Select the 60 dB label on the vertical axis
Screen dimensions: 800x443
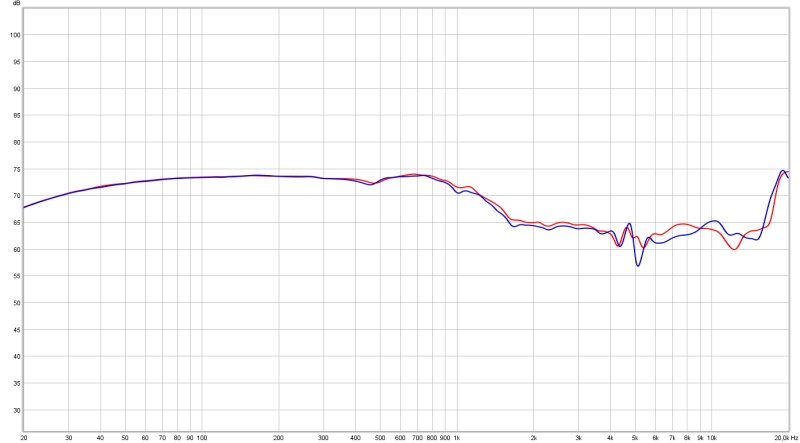click(x=14, y=249)
